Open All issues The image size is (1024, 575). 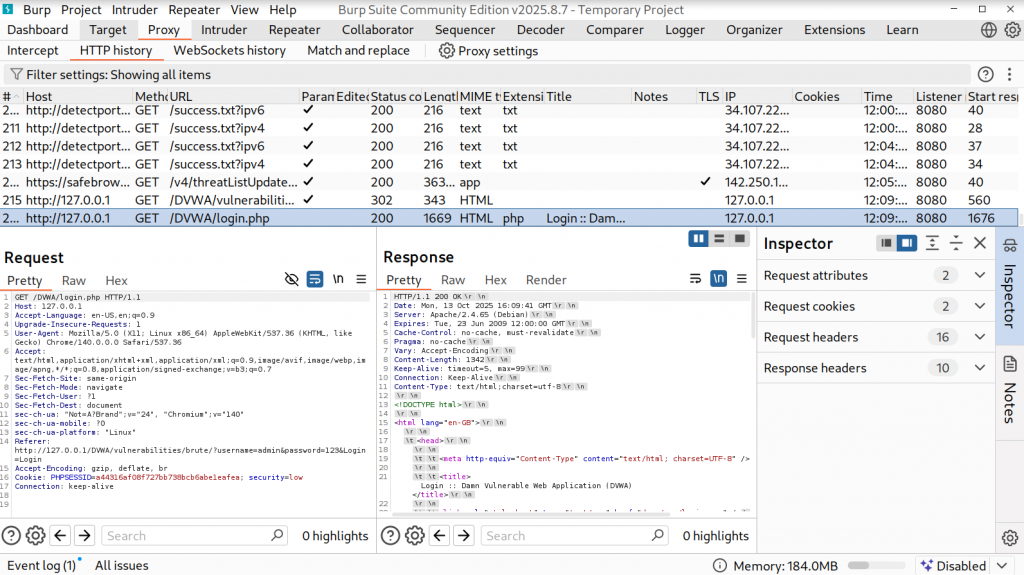(121, 566)
